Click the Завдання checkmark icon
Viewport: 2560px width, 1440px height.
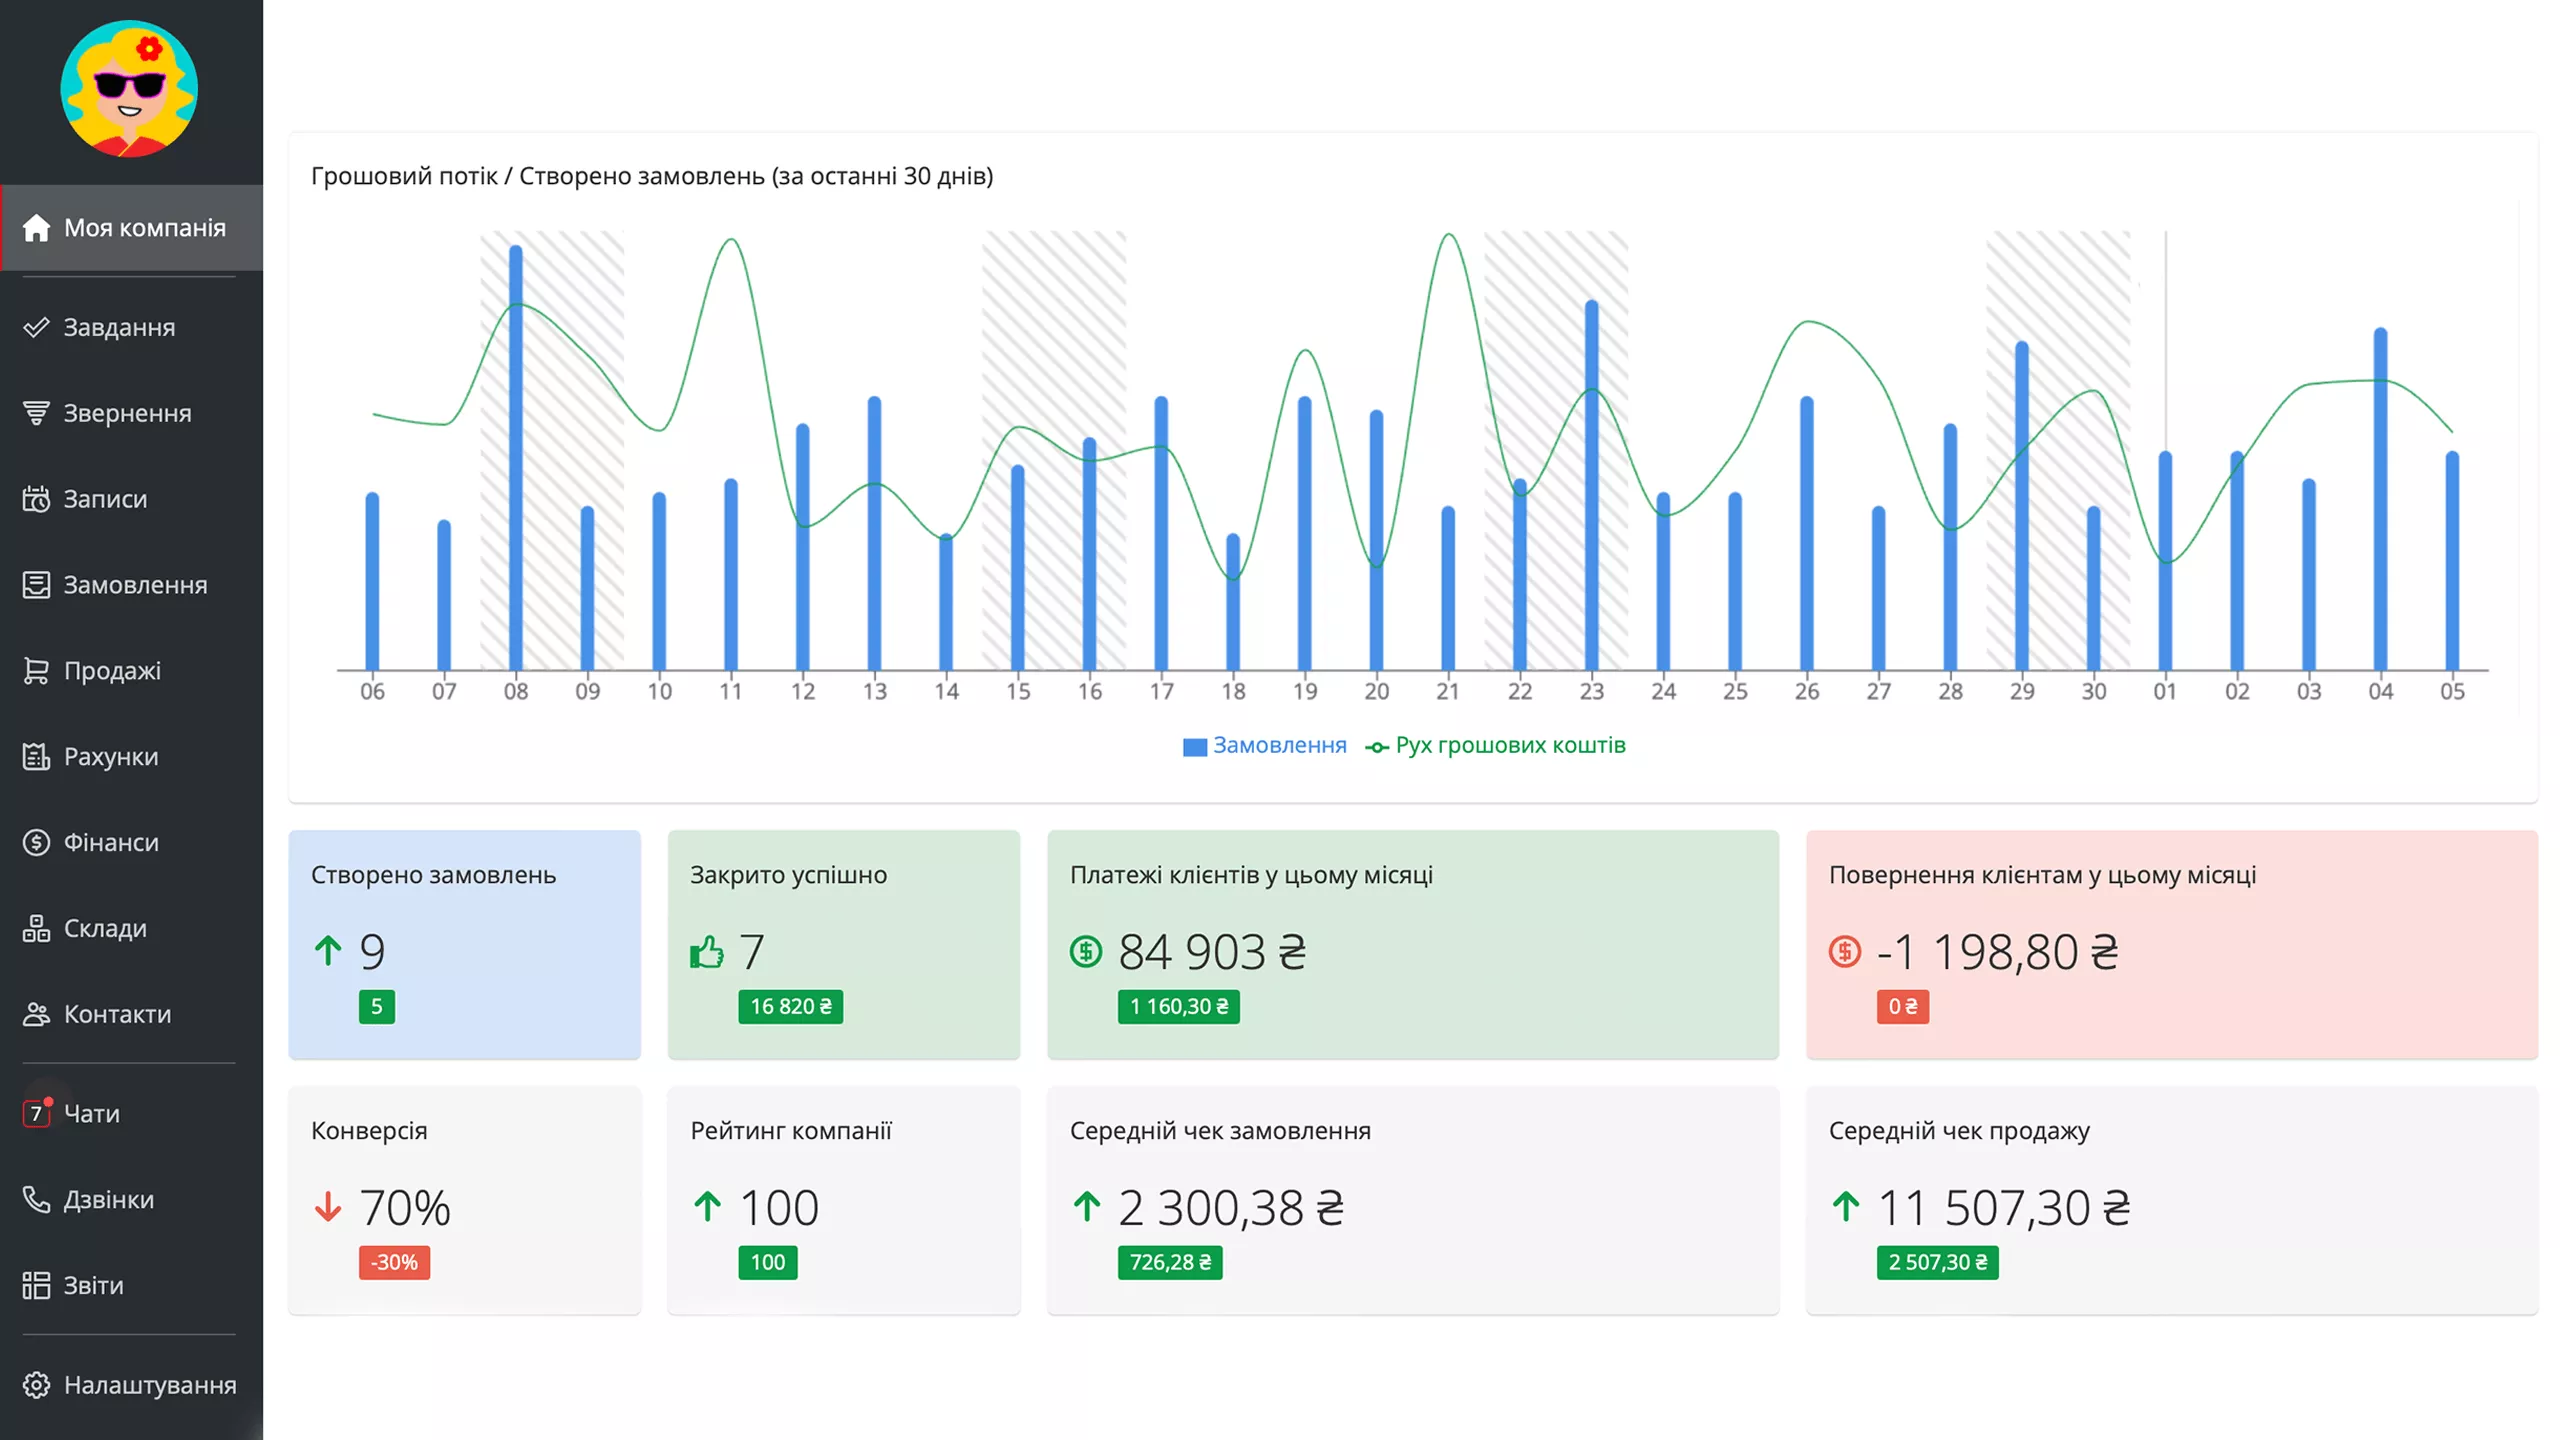(x=36, y=327)
